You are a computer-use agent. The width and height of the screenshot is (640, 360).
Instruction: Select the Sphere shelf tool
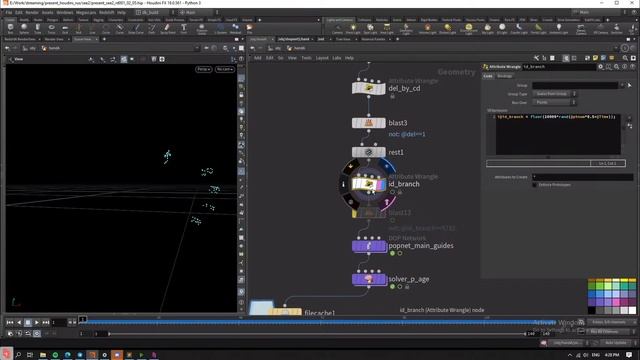coord(24,29)
